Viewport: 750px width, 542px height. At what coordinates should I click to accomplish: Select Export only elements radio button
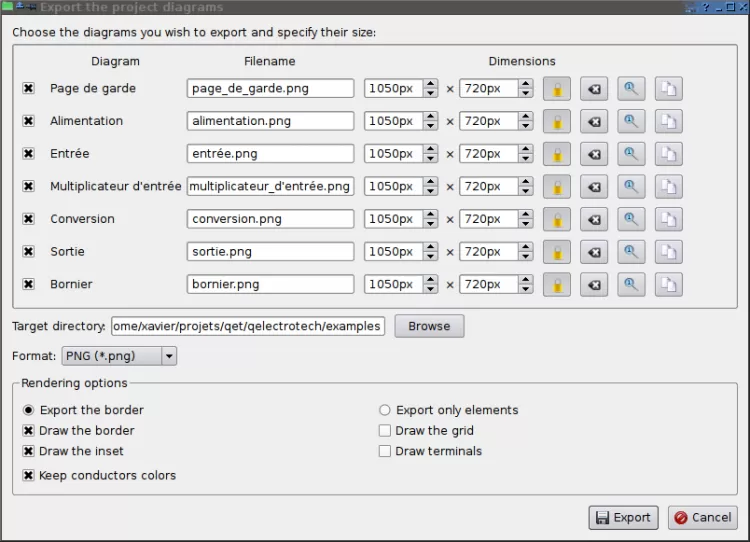[x=385, y=410]
